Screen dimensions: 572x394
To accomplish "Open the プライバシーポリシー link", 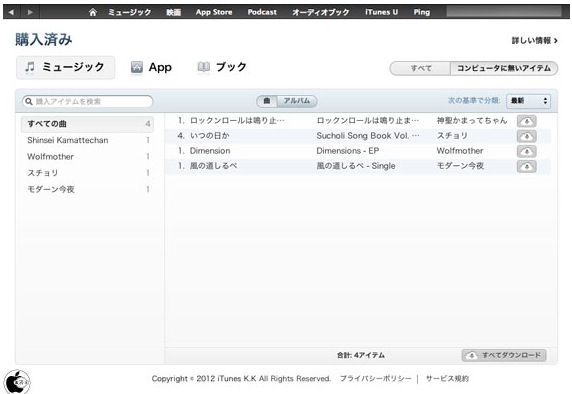I will (x=375, y=379).
